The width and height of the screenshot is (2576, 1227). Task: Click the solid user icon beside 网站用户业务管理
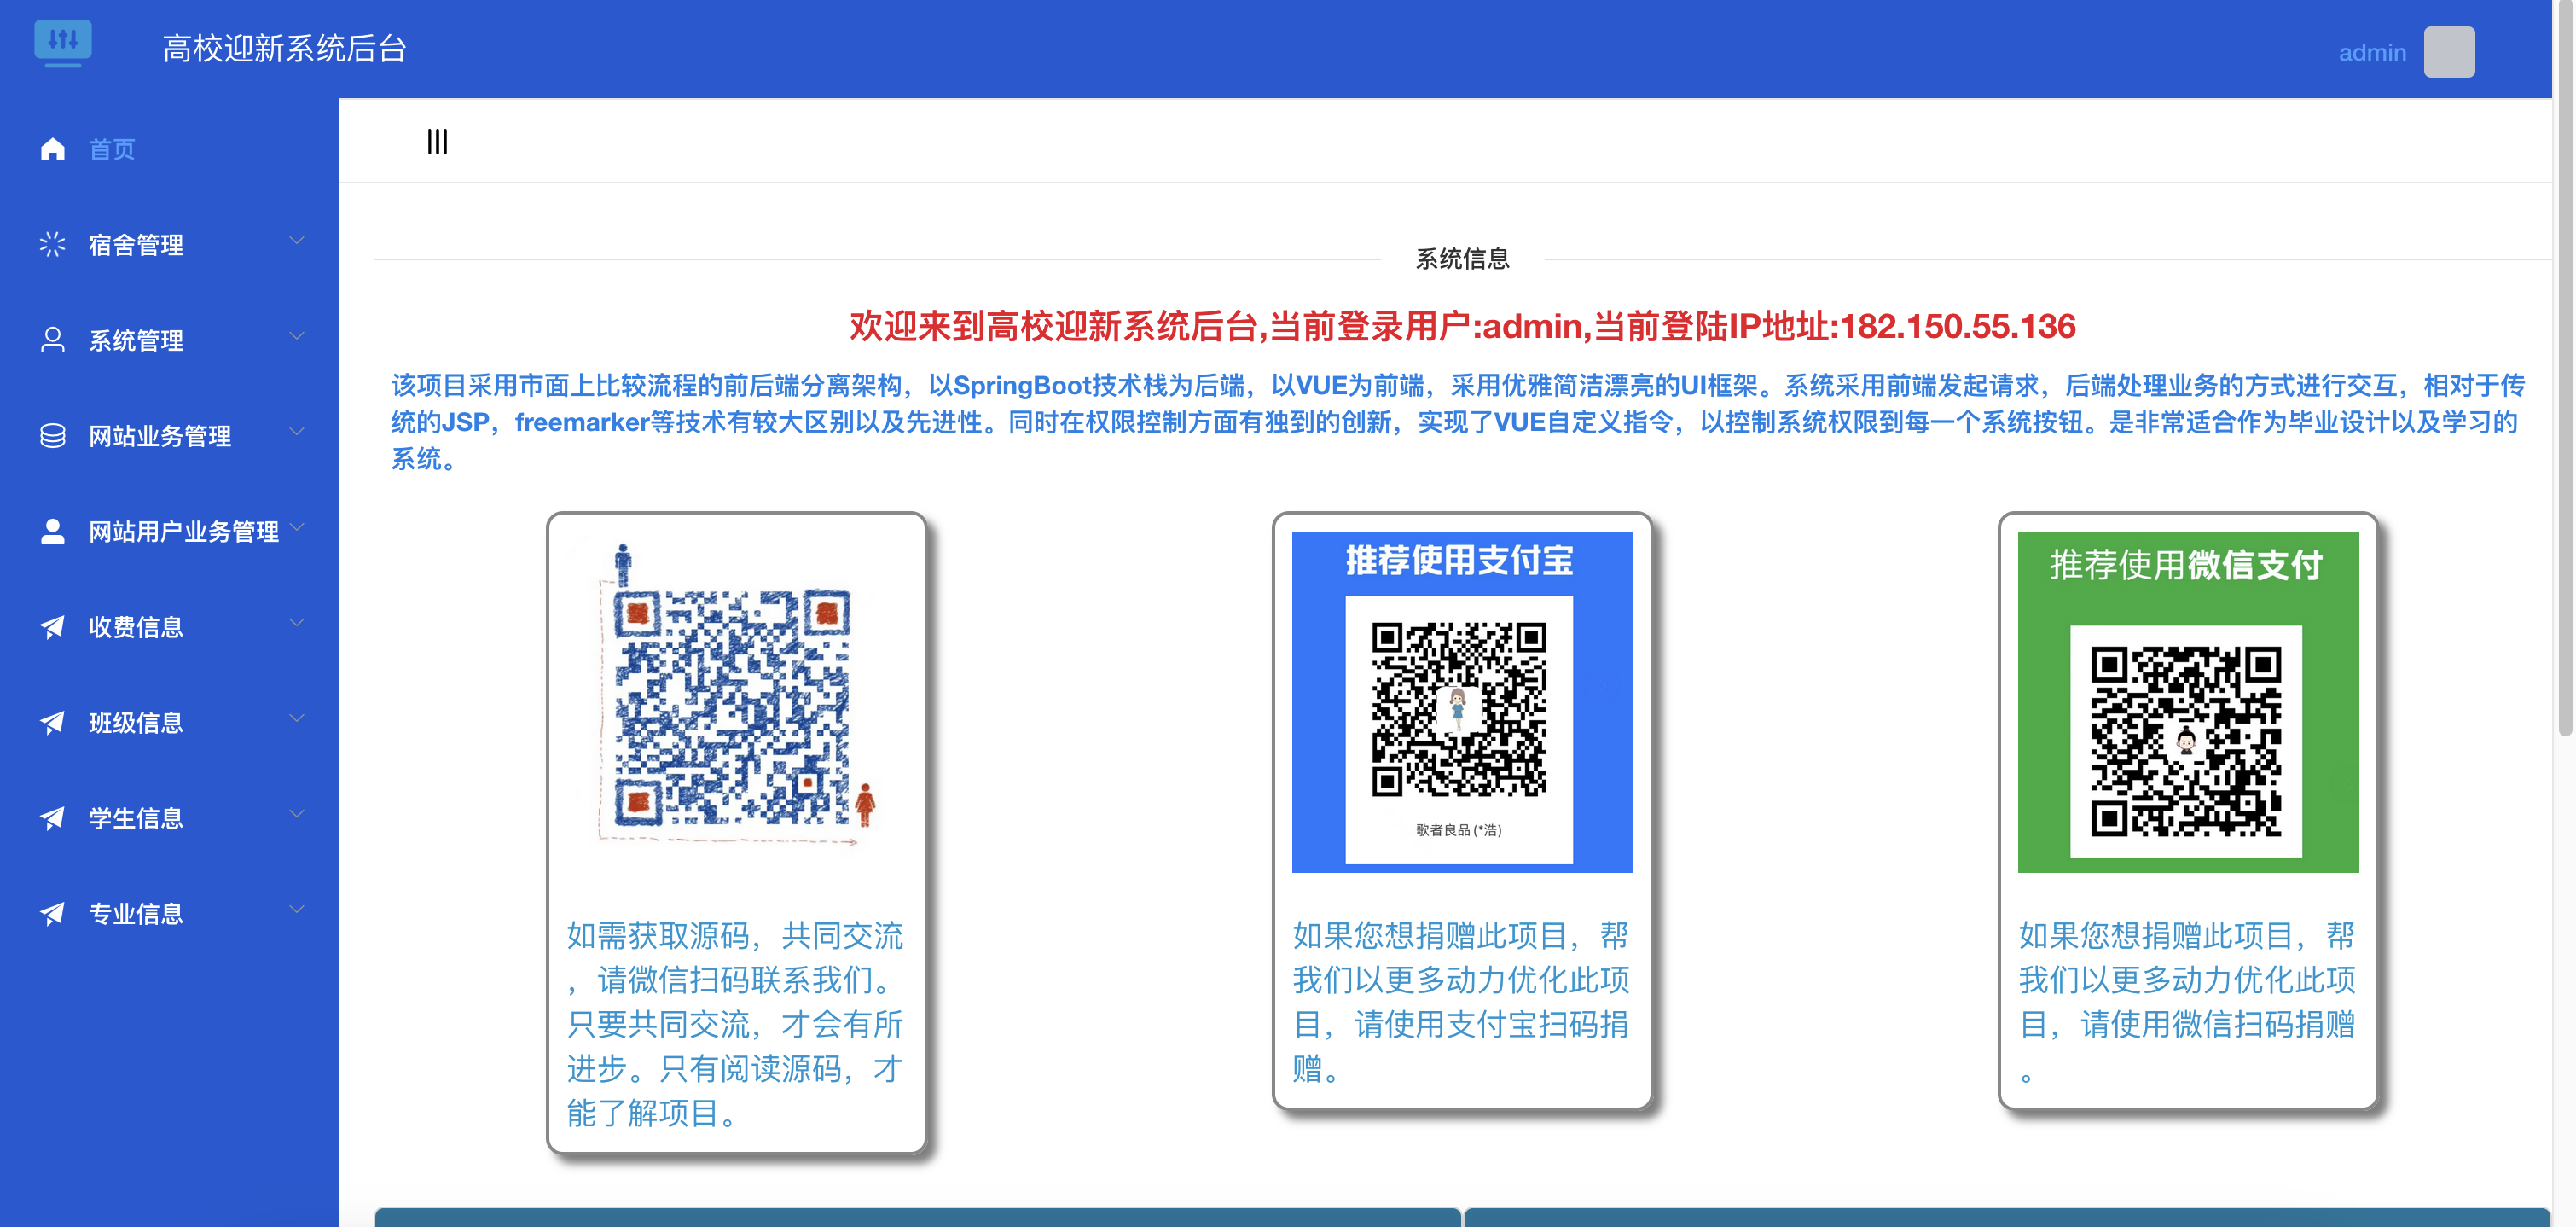pyautogui.click(x=53, y=531)
